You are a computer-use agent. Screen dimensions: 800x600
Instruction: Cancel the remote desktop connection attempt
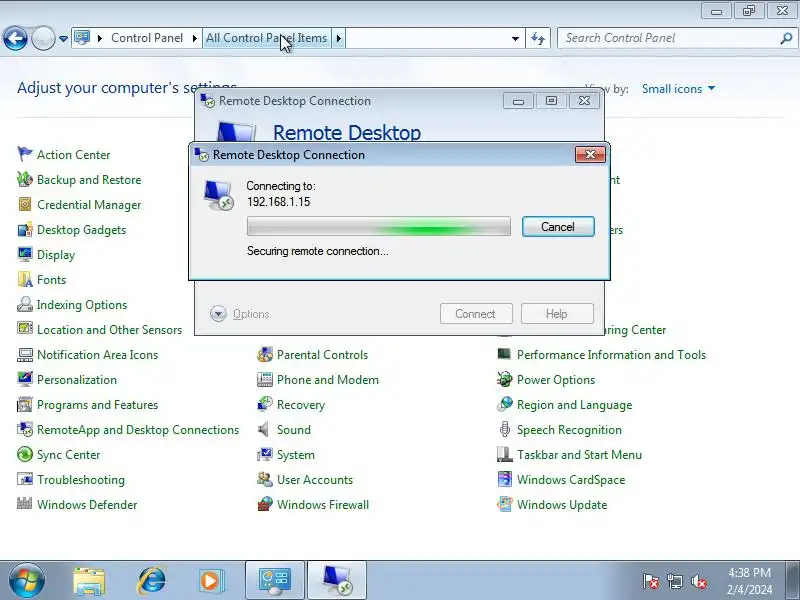click(558, 227)
